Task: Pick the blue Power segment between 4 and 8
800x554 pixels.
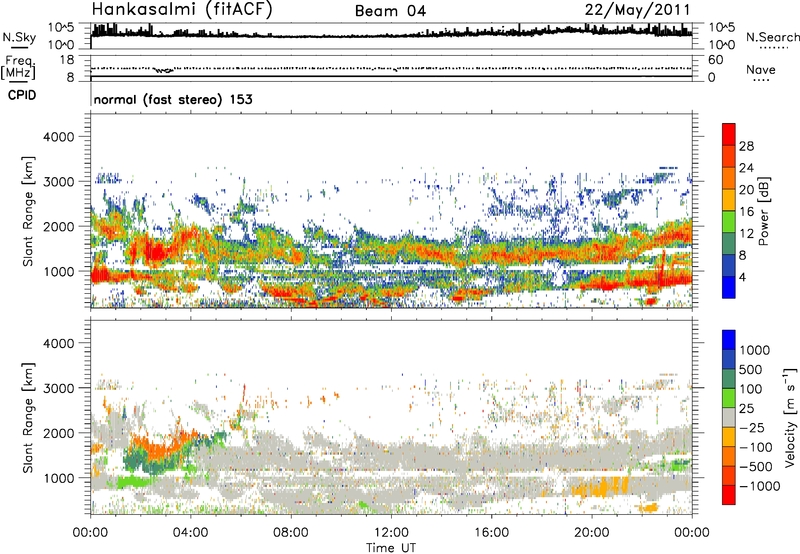Action: coord(729,266)
